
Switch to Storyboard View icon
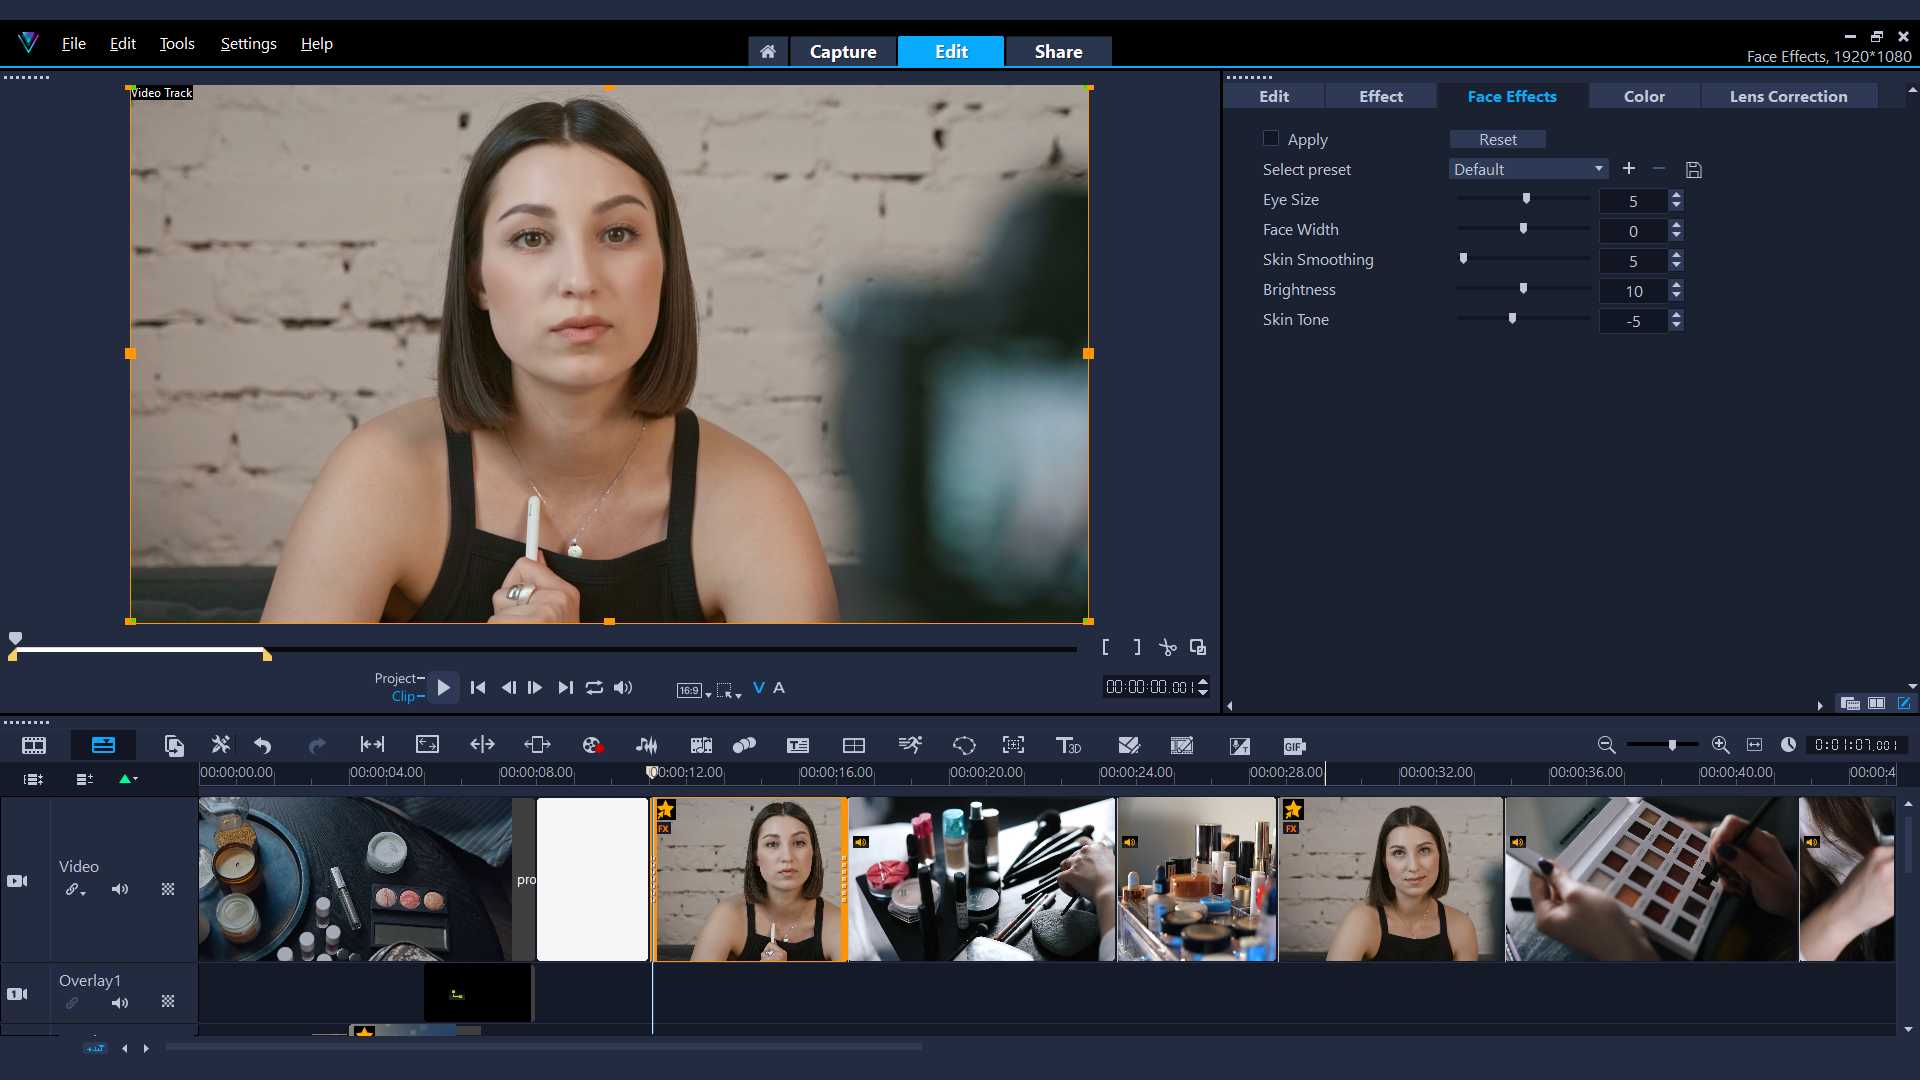[x=34, y=746]
